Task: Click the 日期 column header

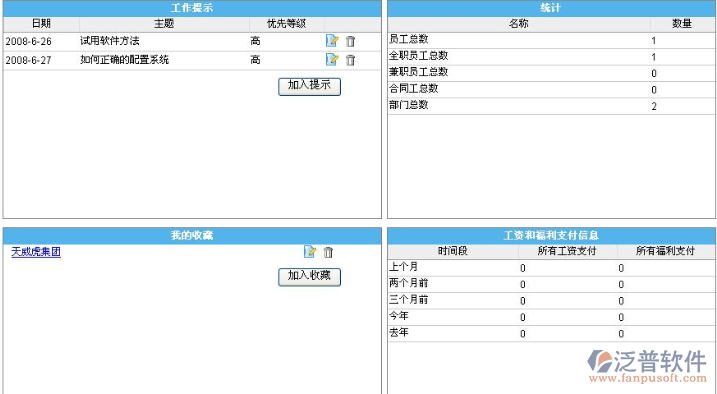Action: (x=41, y=24)
